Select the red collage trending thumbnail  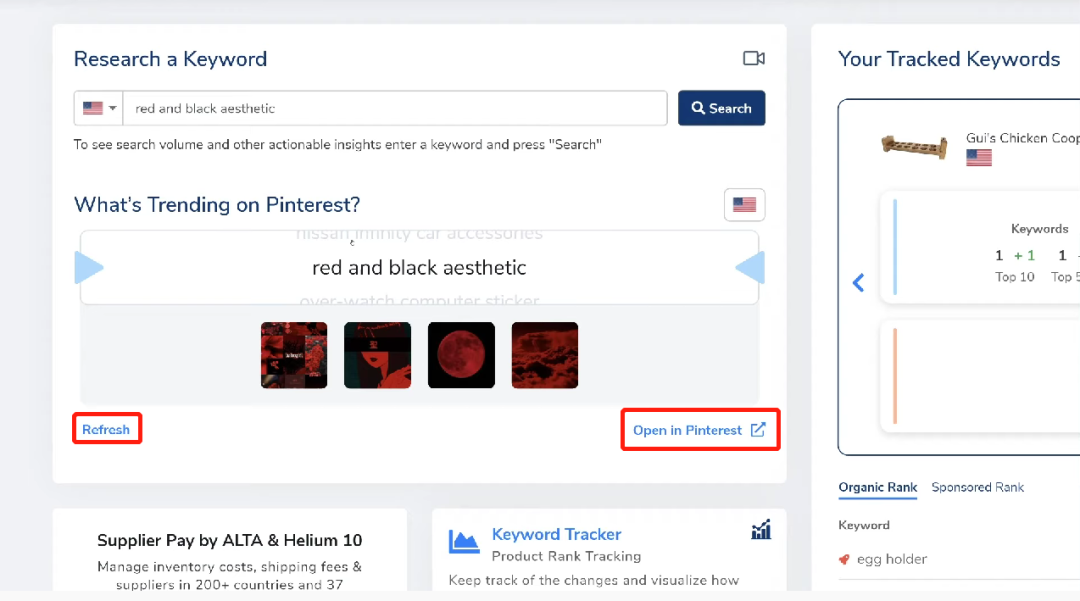click(x=294, y=355)
